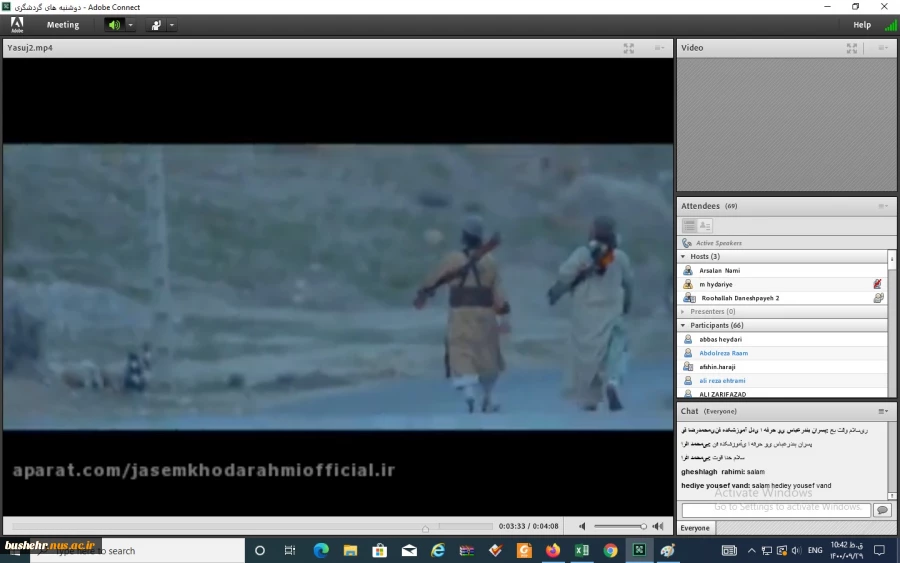Click status icon beside Roohallah Daneshpayeh 2
Image resolution: width=900 pixels, height=563 pixels.
[878, 298]
